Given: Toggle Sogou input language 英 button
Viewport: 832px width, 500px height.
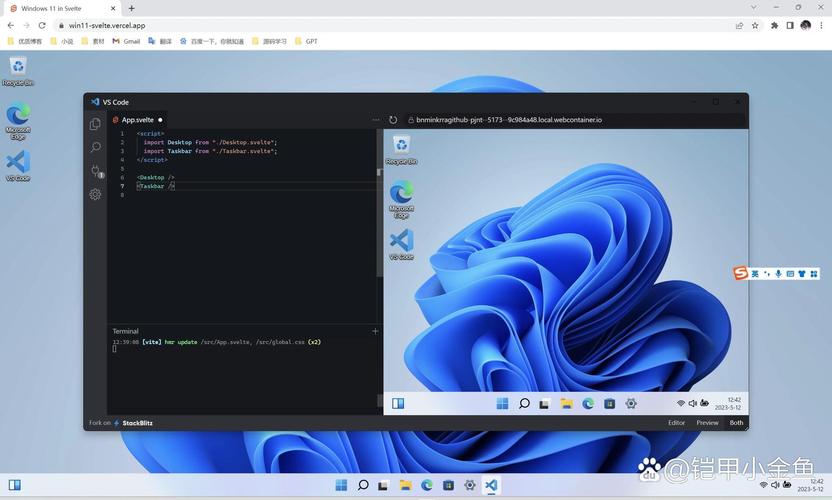Looking at the screenshot, I should (755, 274).
